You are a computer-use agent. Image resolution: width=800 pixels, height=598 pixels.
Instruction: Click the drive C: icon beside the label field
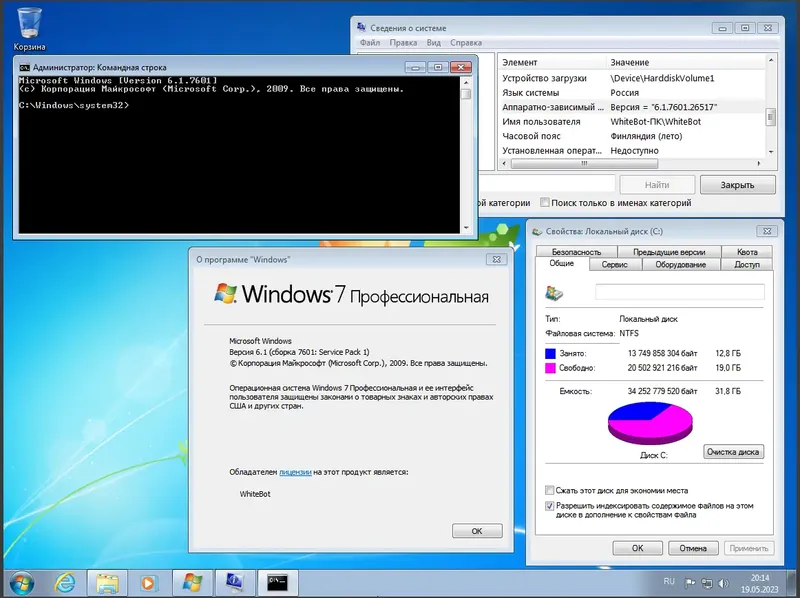[554, 293]
